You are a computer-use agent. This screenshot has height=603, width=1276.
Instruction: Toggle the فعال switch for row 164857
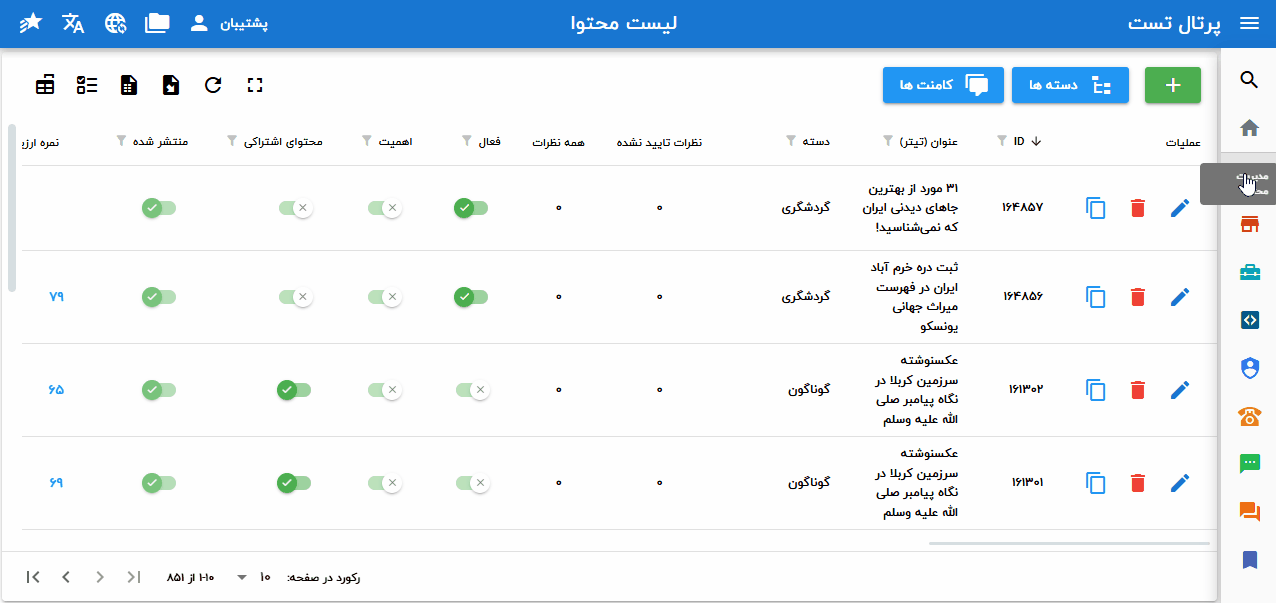tap(470, 208)
